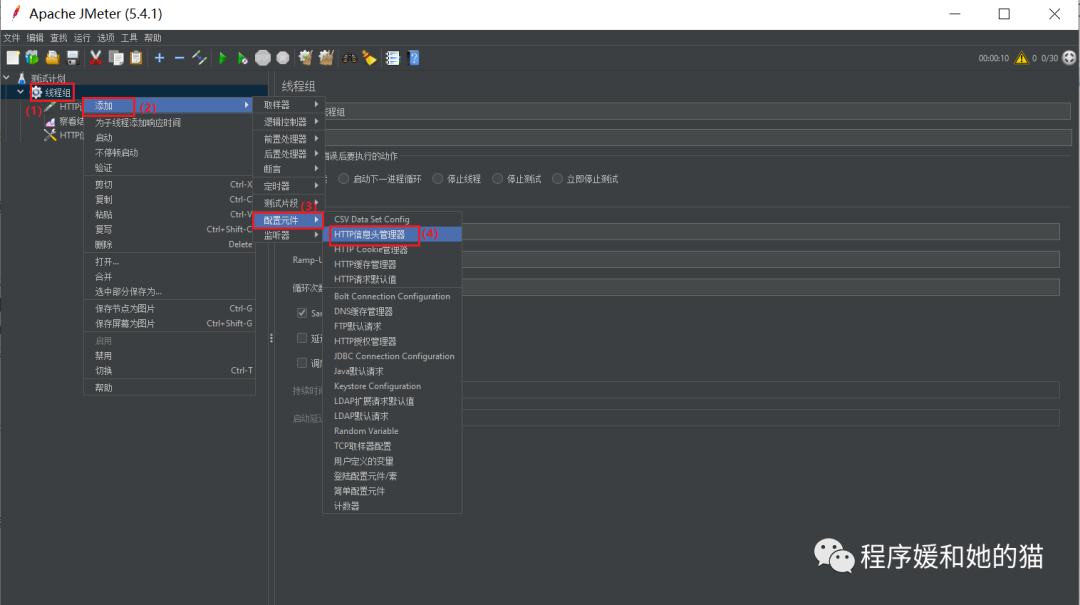Screen dimensions: 1080x605
Task: Click the yellow warning triangle icon
Action: pyautogui.click(x=1021, y=58)
